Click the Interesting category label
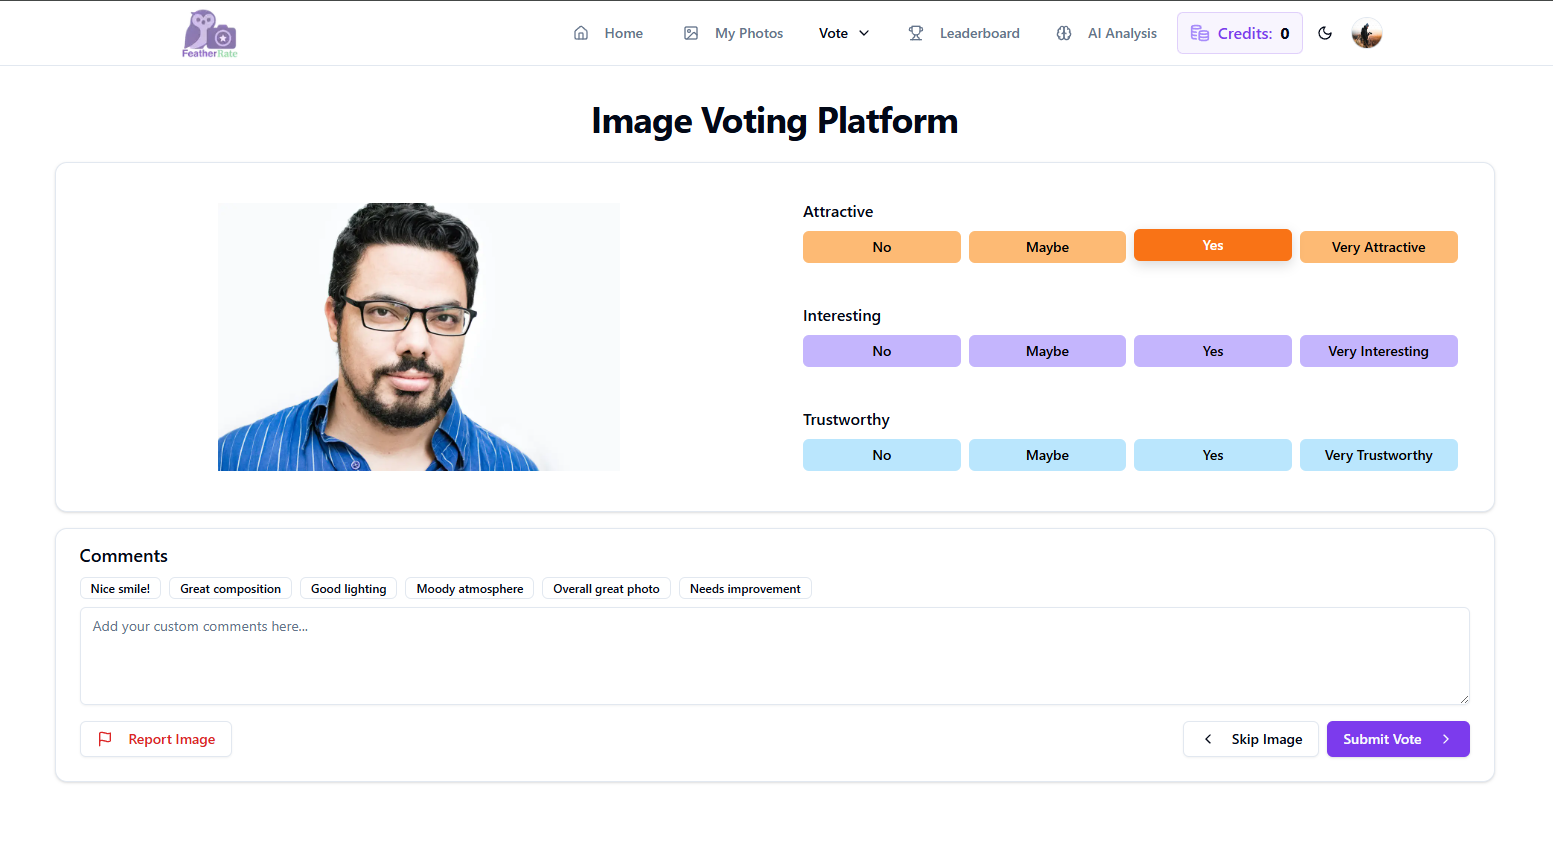The image size is (1553, 860). [x=842, y=316]
